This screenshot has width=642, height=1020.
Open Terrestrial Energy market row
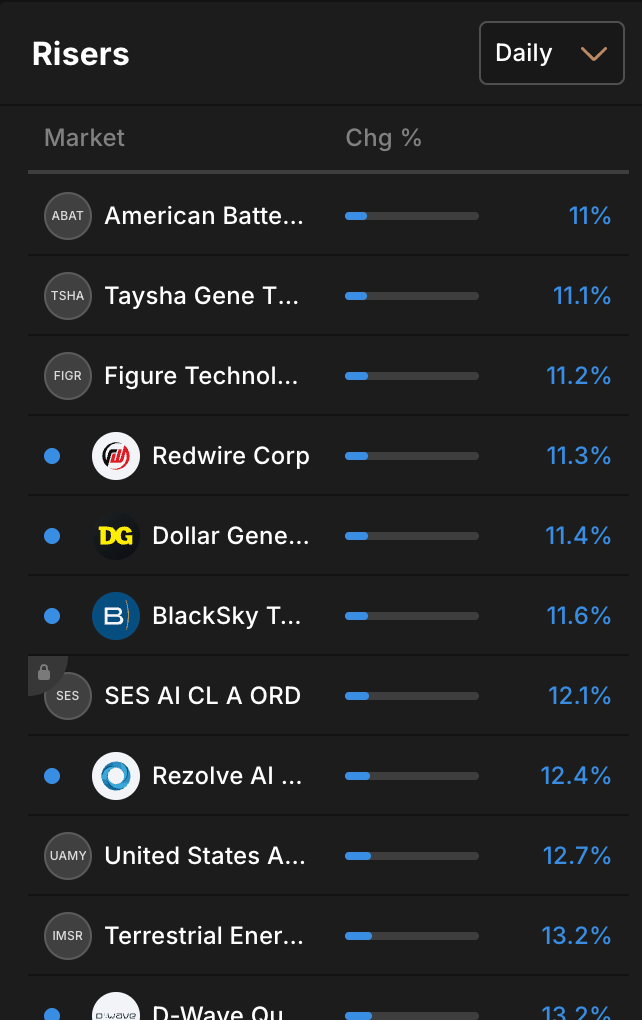point(205,936)
